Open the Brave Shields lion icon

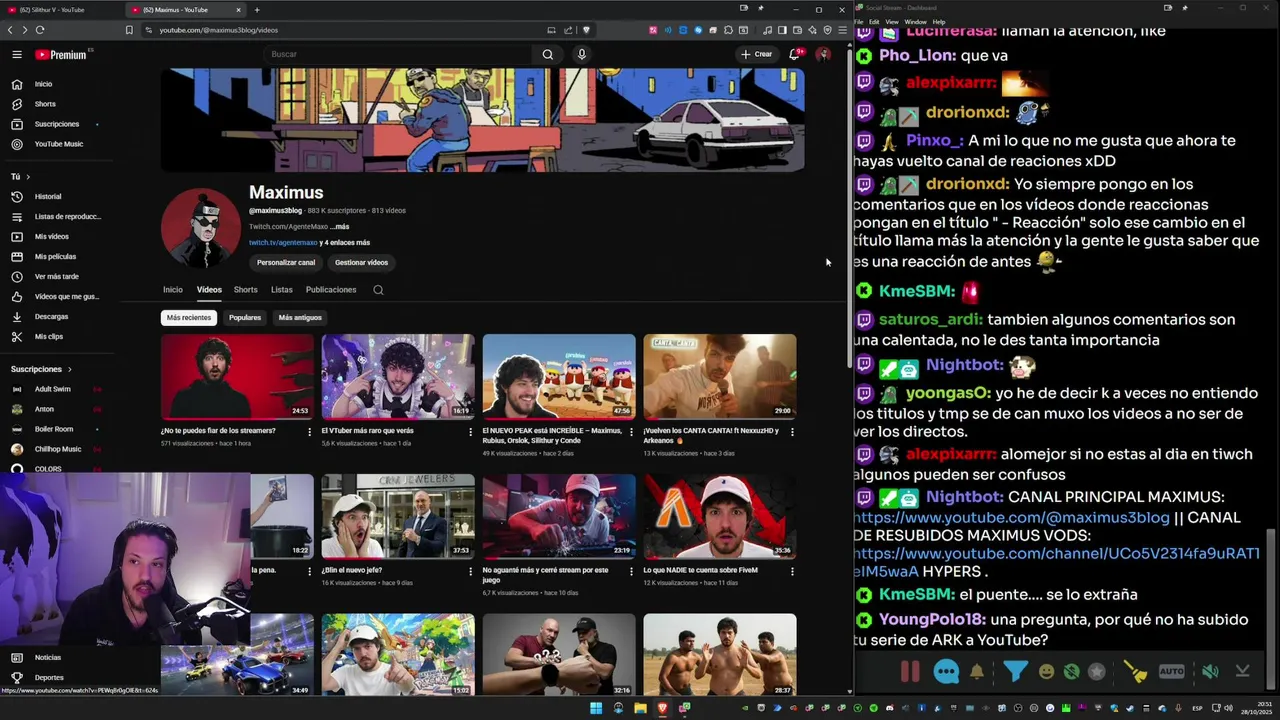[x=586, y=30]
